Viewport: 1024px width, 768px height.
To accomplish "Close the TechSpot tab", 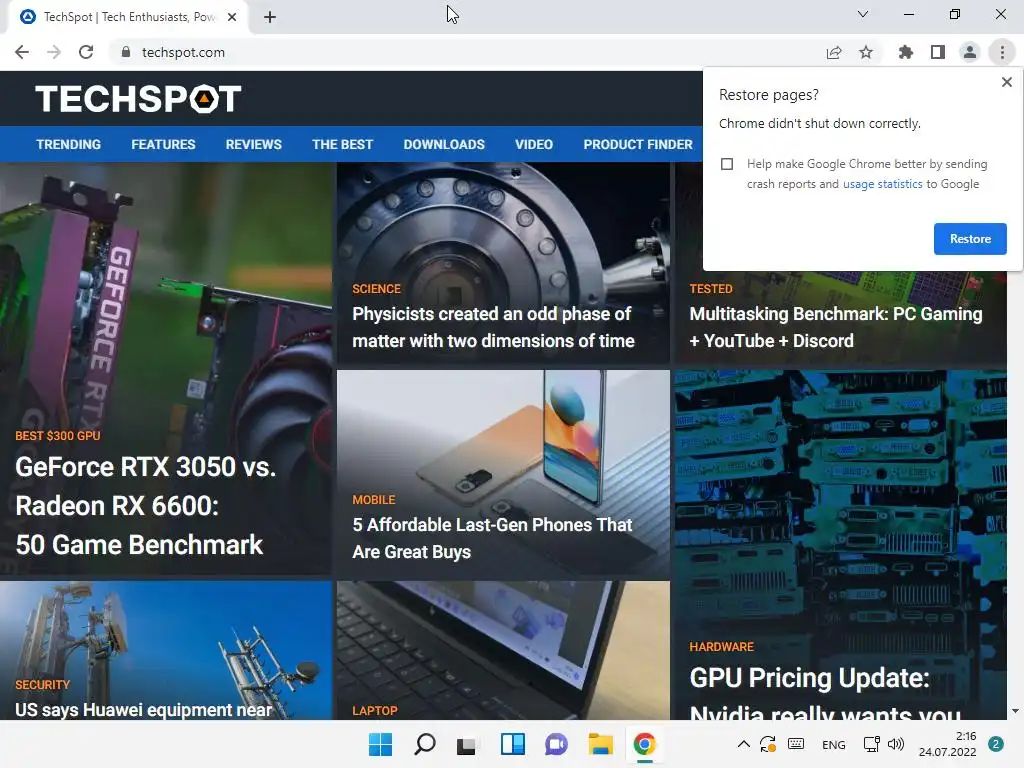I will [232, 17].
